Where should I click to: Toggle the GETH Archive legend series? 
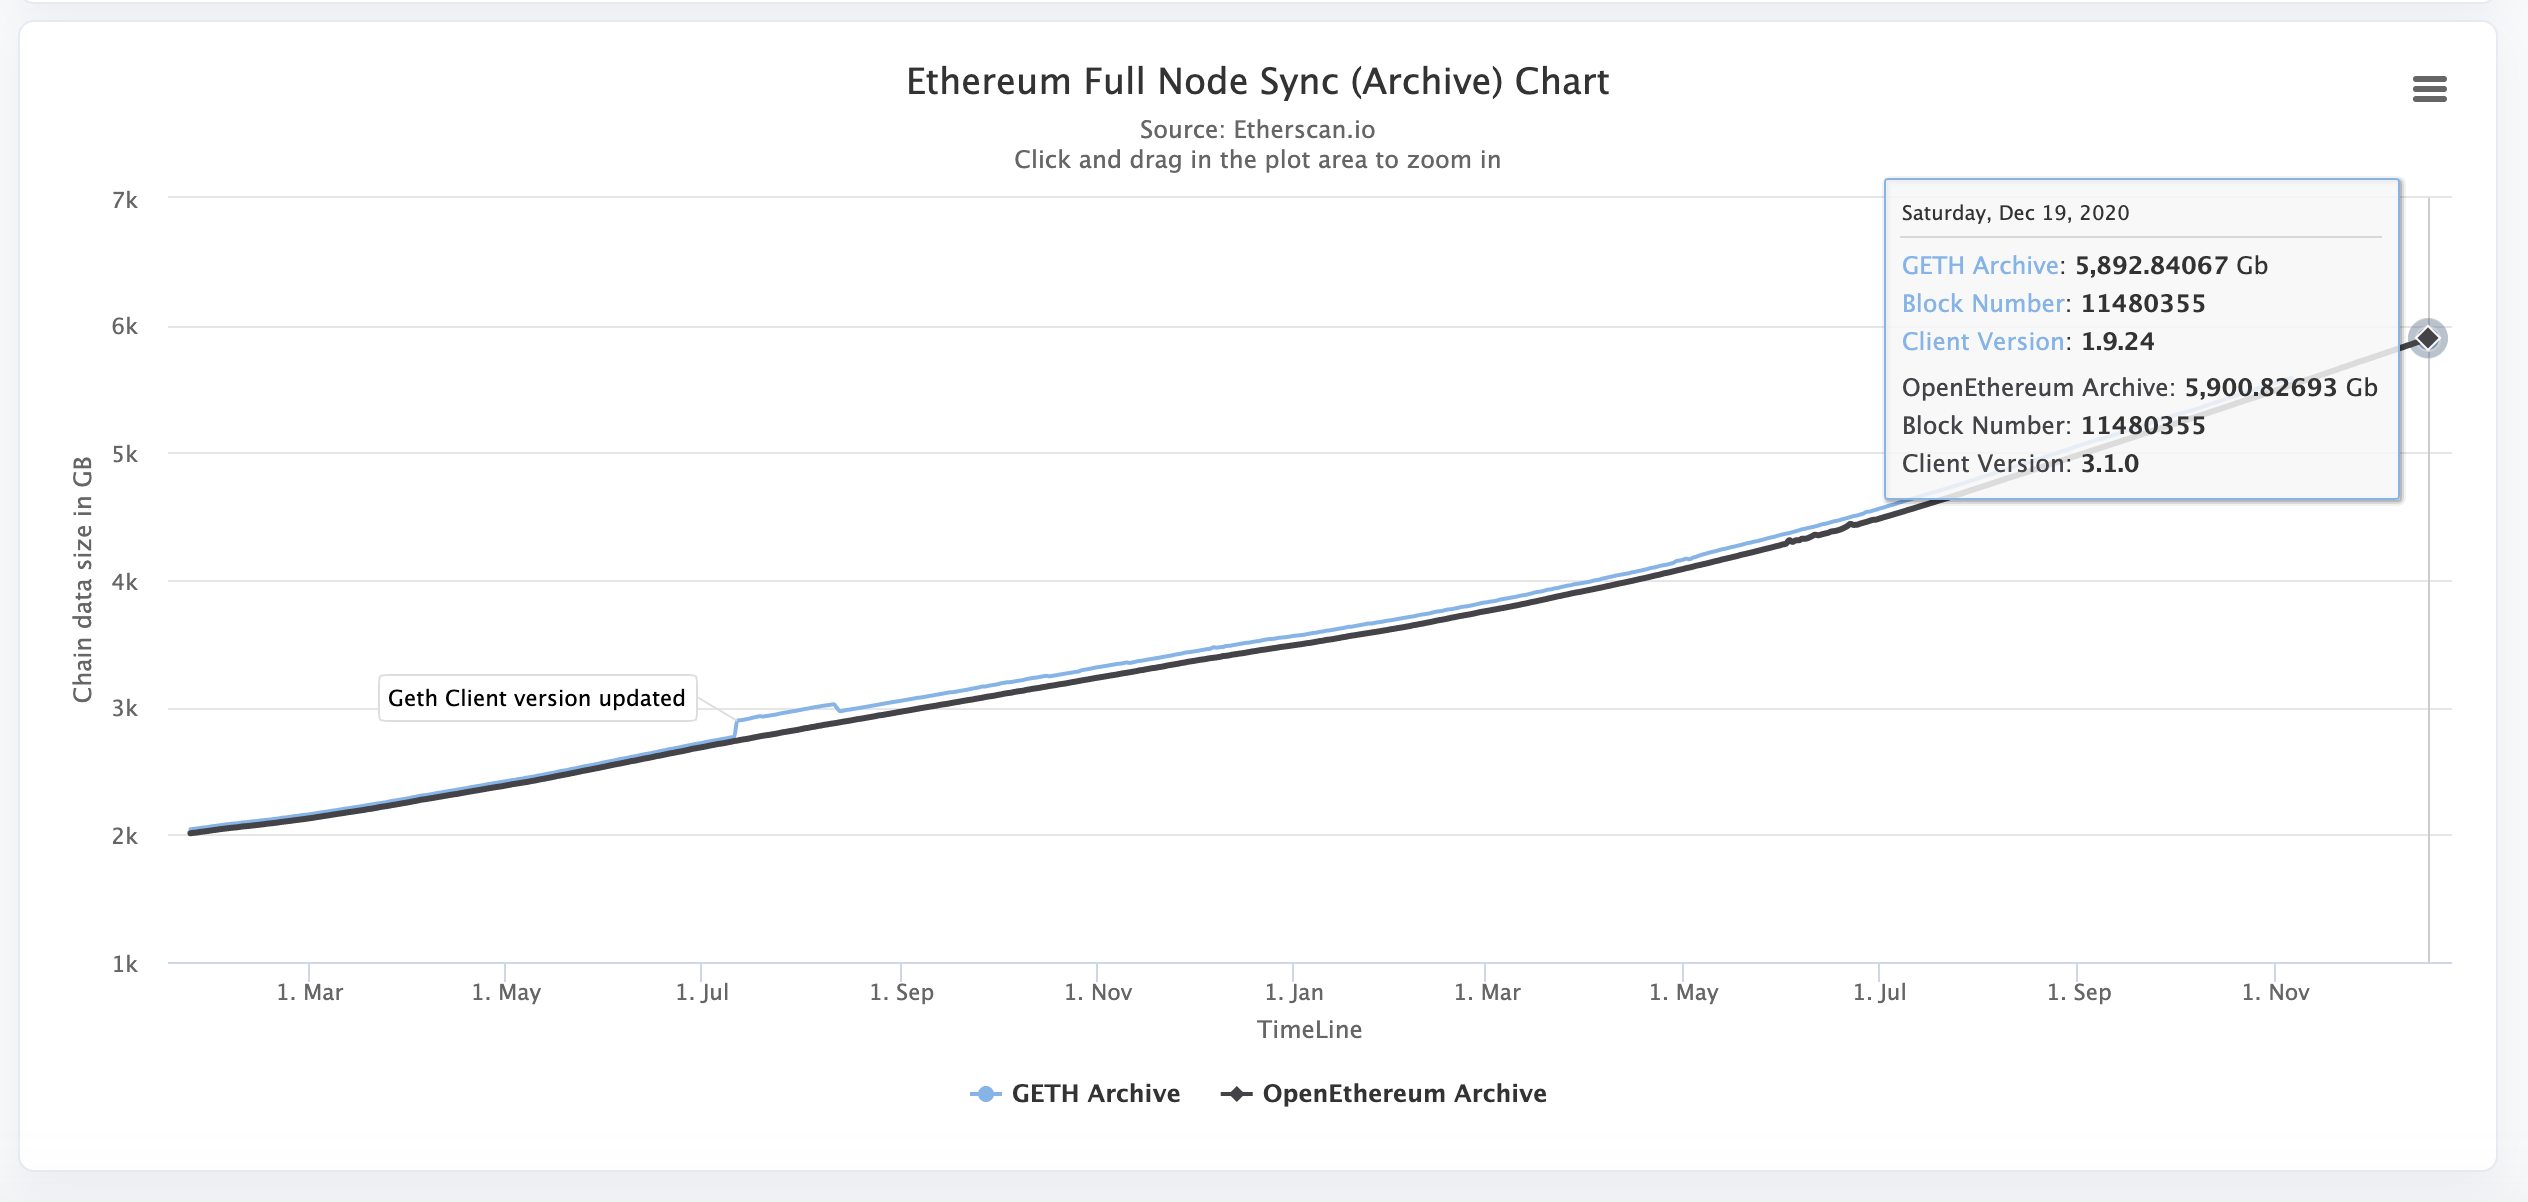click(x=1075, y=1093)
